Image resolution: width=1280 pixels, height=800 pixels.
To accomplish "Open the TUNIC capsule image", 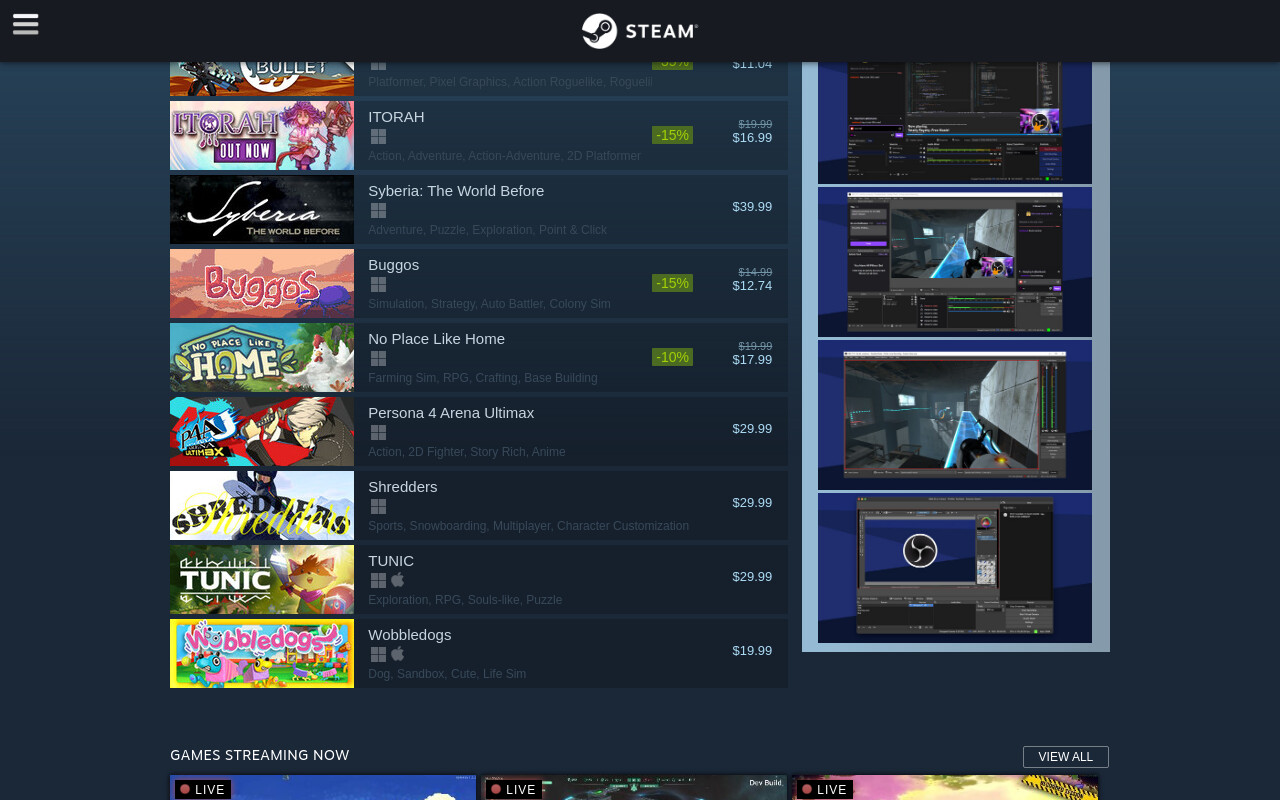I will pyautogui.click(x=262, y=579).
